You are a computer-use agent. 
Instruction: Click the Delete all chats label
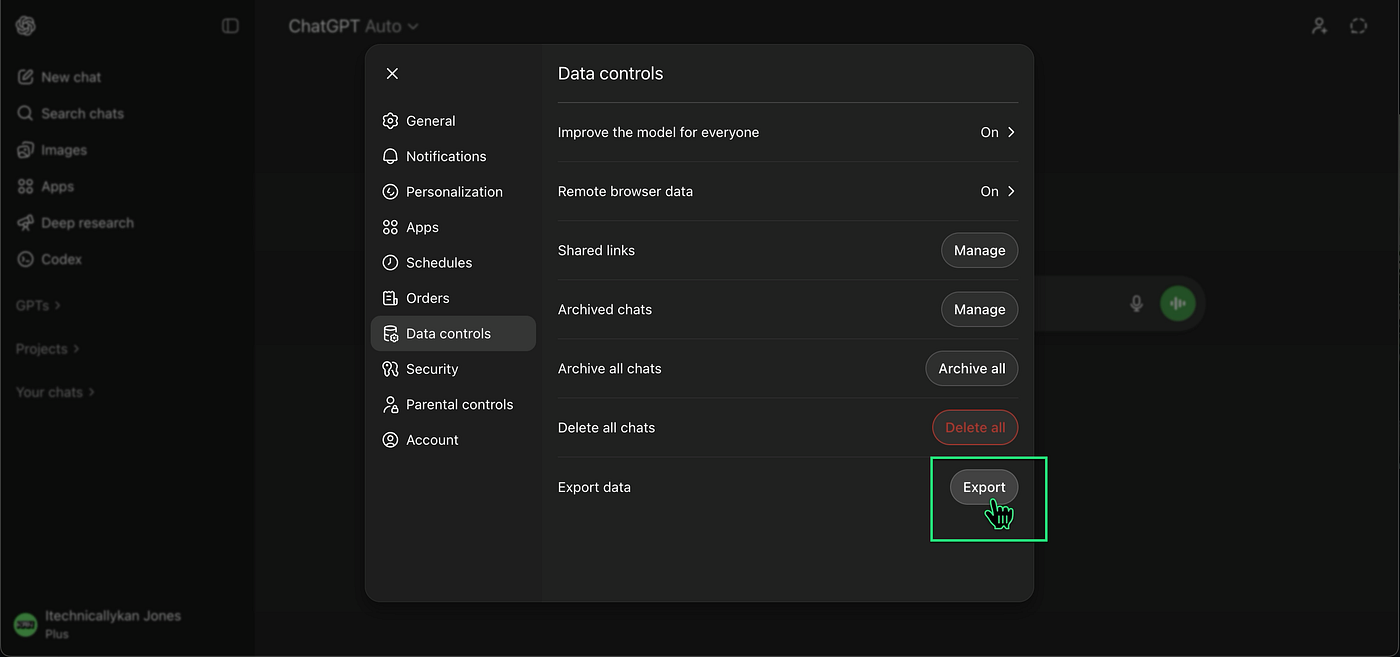(606, 428)
